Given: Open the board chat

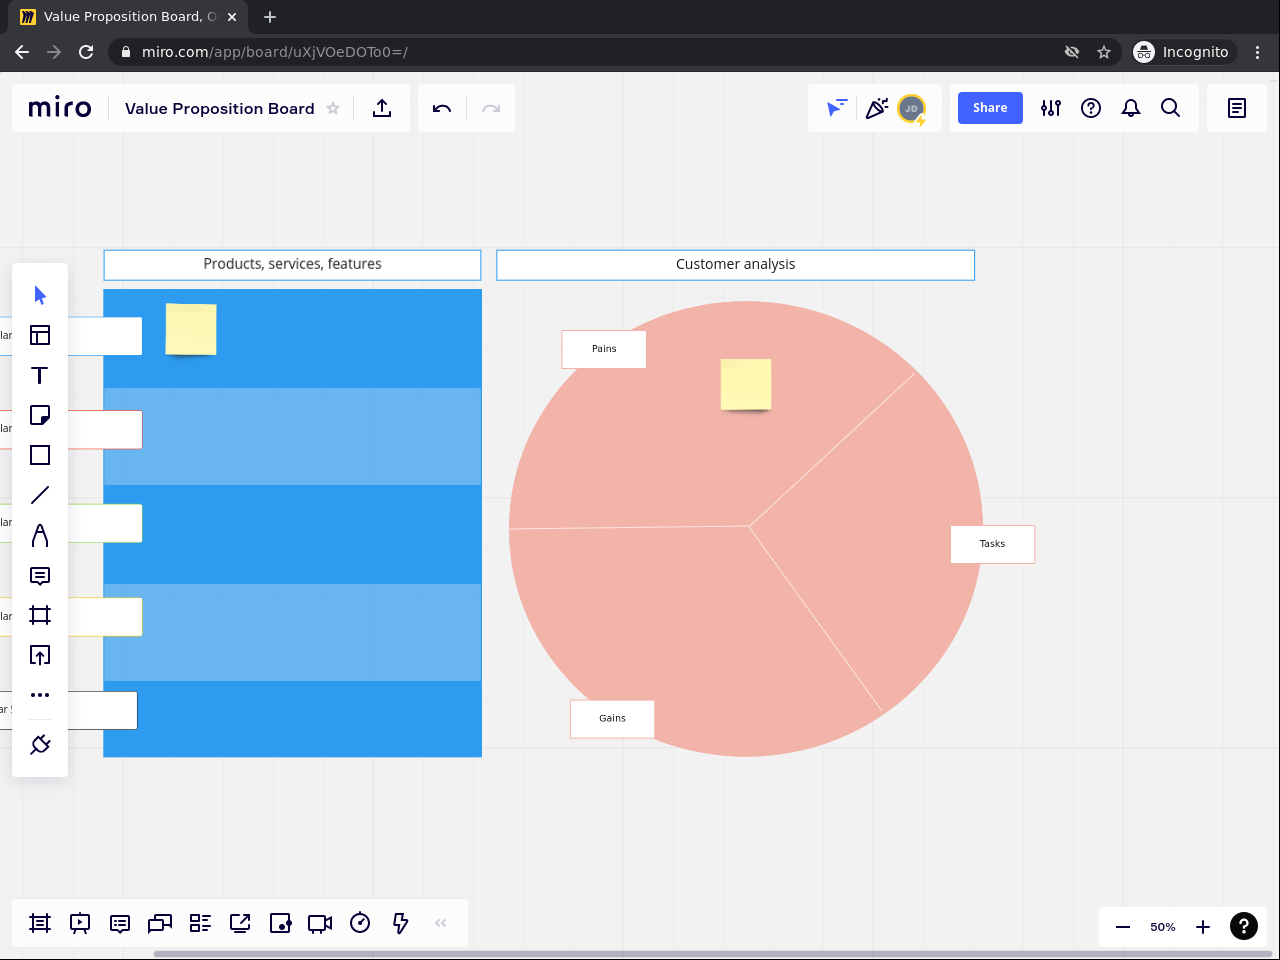Looking at the screenshot, I should point(160,923).
